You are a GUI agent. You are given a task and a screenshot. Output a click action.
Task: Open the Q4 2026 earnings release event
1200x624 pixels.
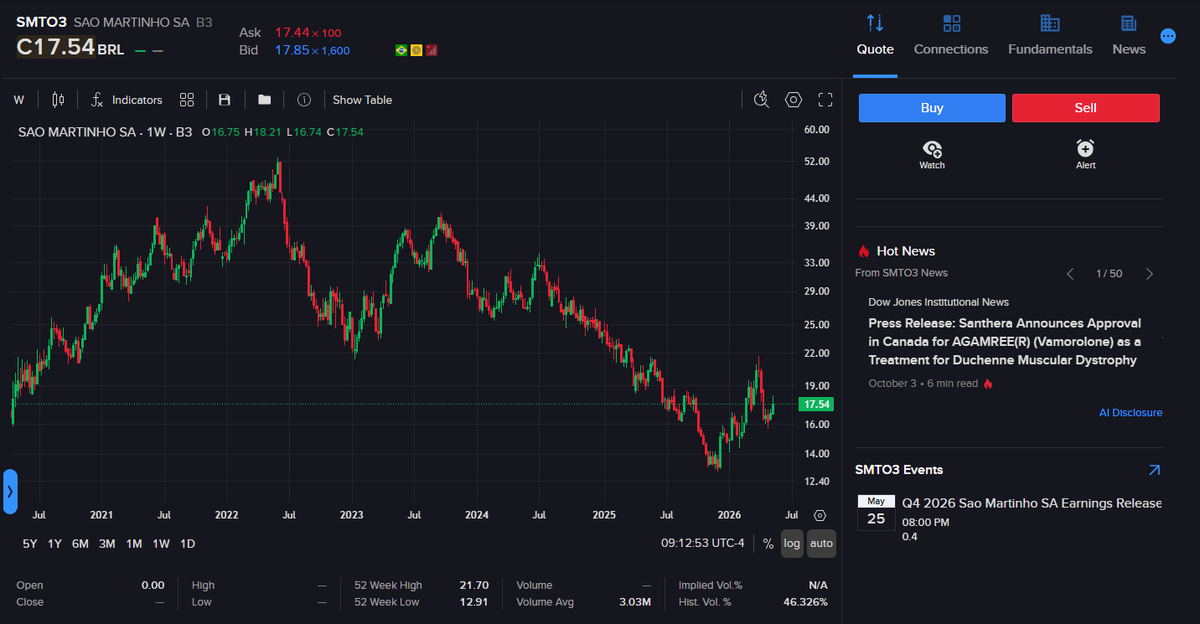(1032, 503)
